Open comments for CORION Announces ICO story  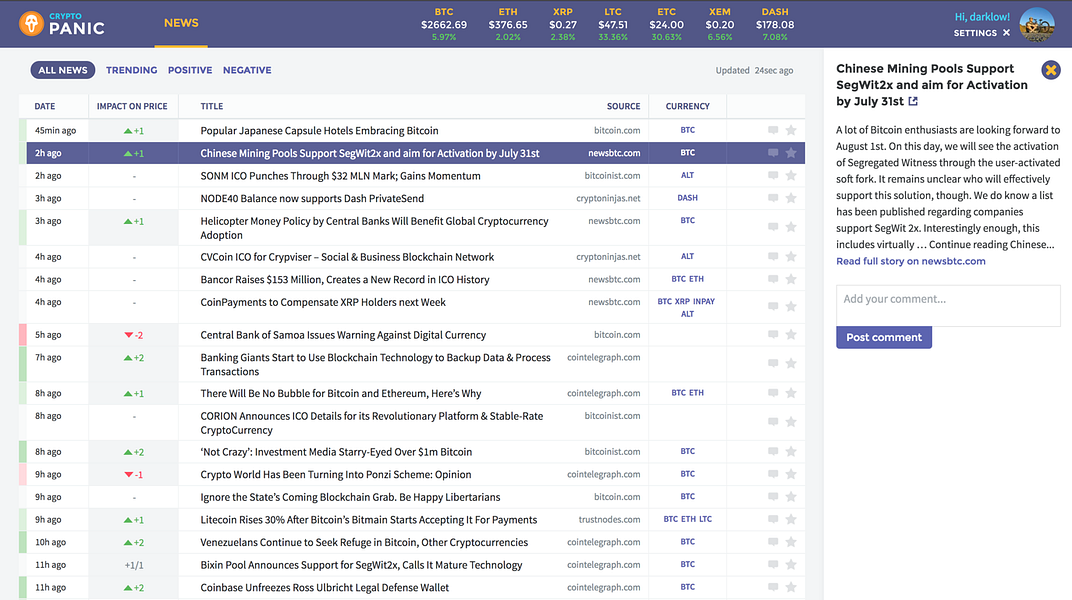pos(773,422)
